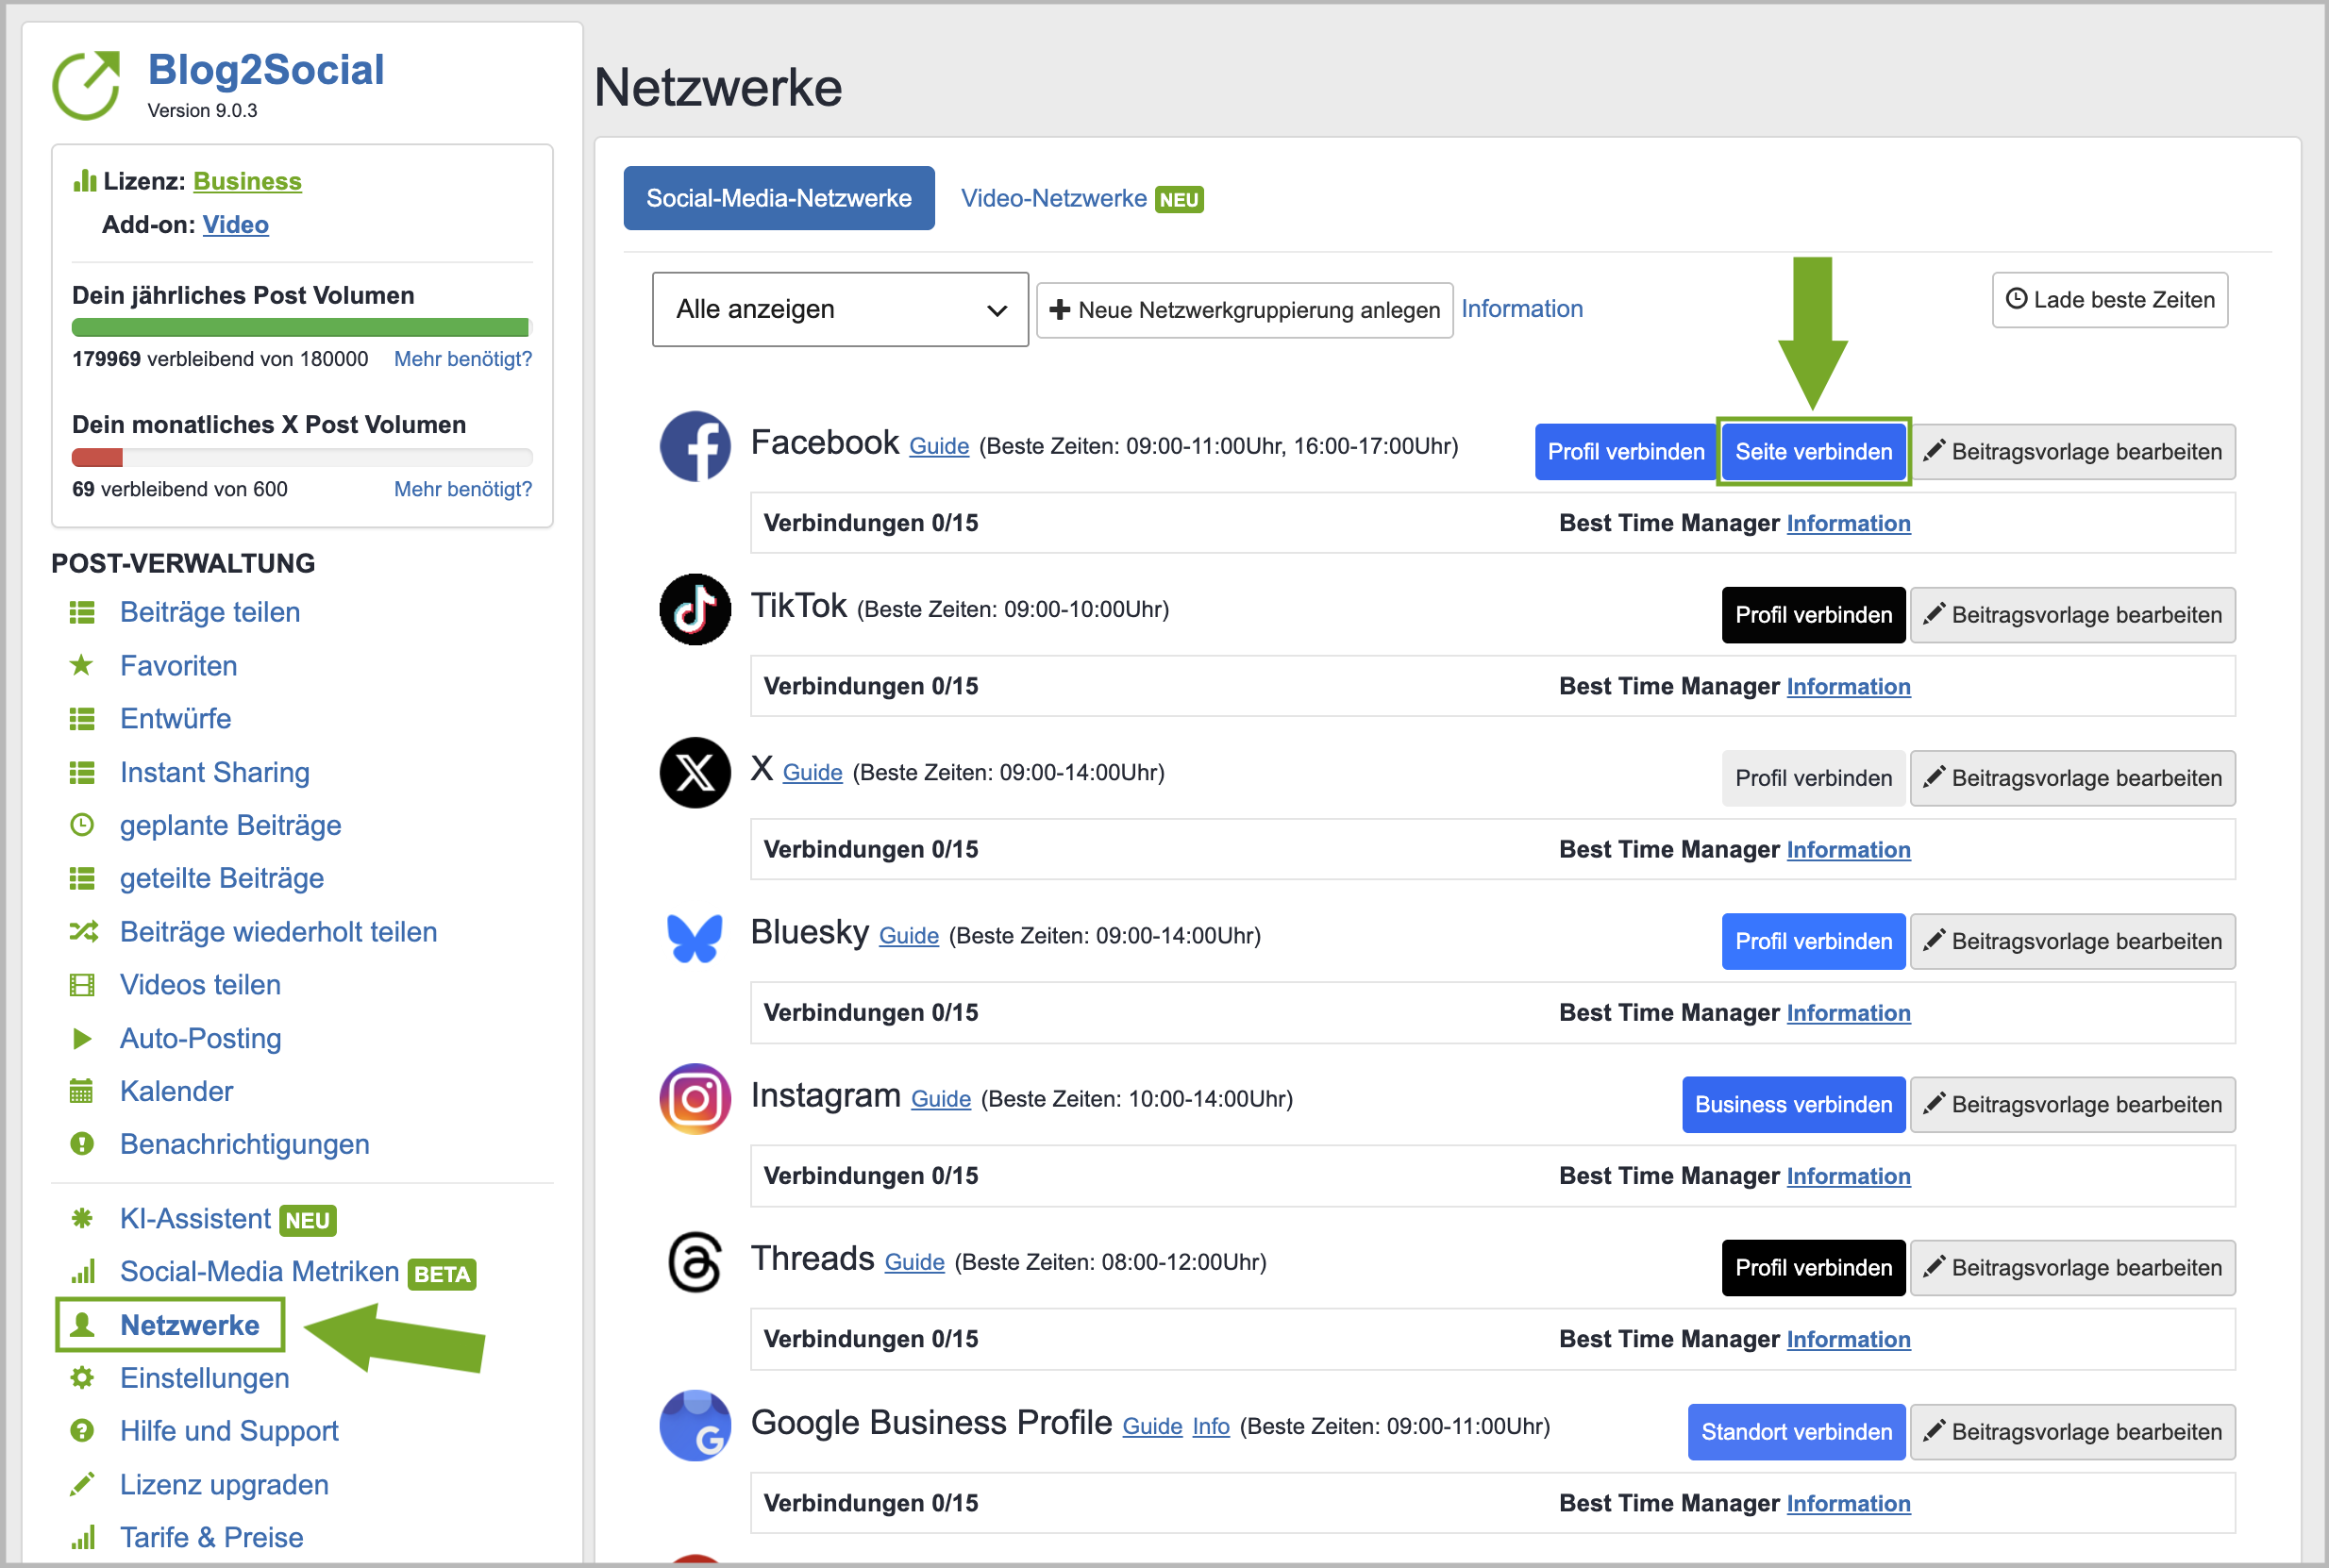Connect an X profile
Viewport: 2329px width, 1568px height.
pos(1814,778)
